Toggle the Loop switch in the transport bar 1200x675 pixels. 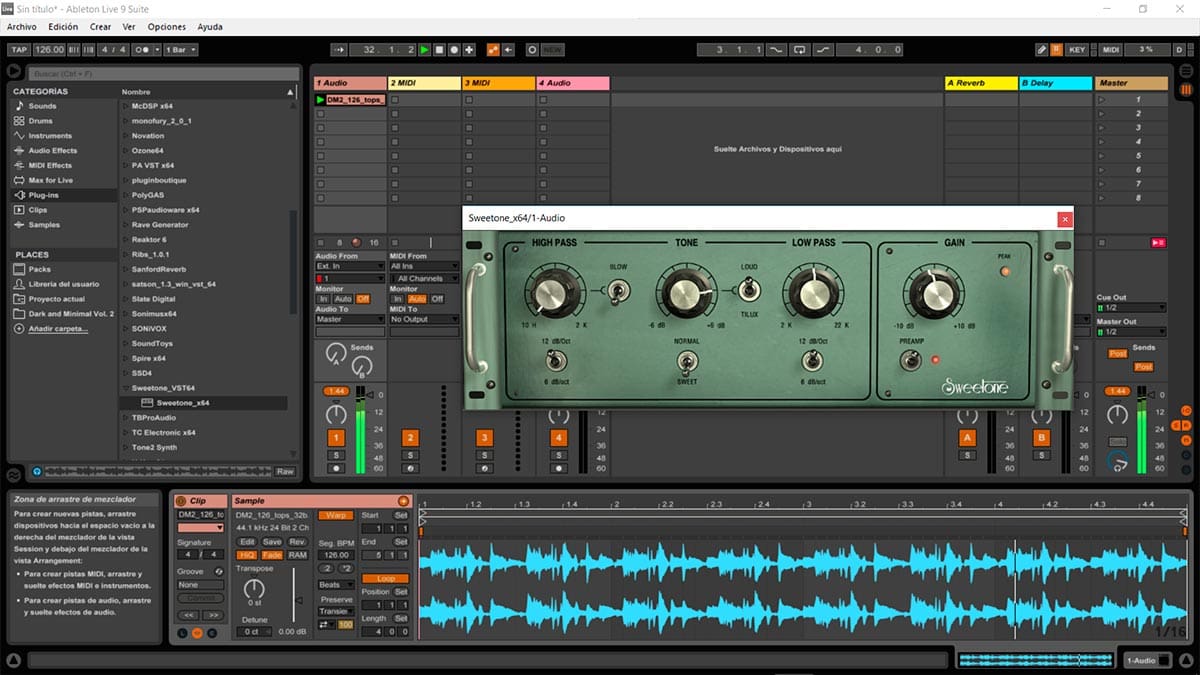point(799,49)
